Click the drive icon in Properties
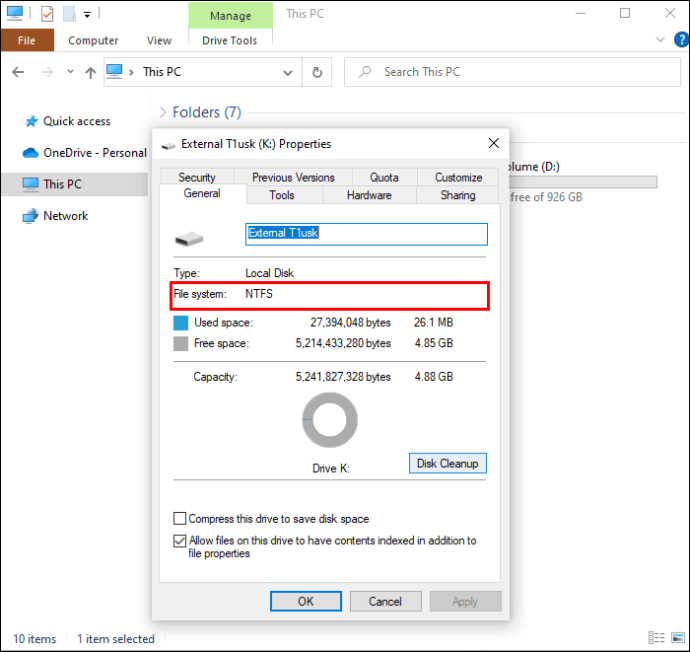690x652 pixels. tap(189, 239)
